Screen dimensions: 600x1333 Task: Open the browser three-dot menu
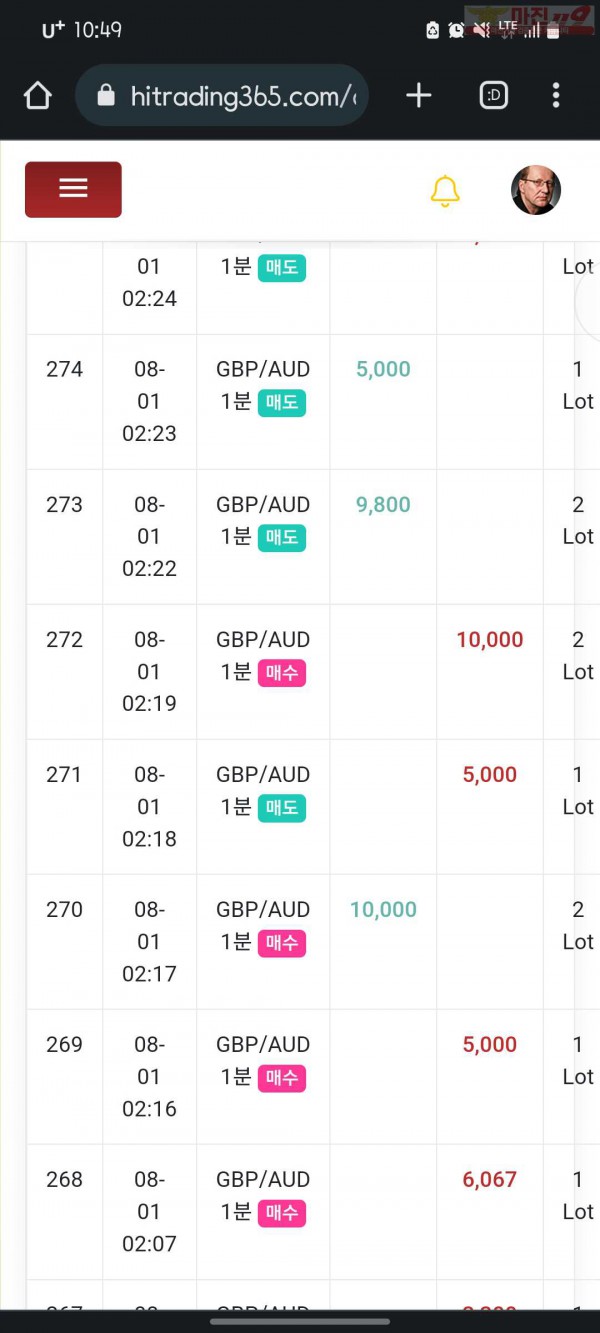(556, 96)
